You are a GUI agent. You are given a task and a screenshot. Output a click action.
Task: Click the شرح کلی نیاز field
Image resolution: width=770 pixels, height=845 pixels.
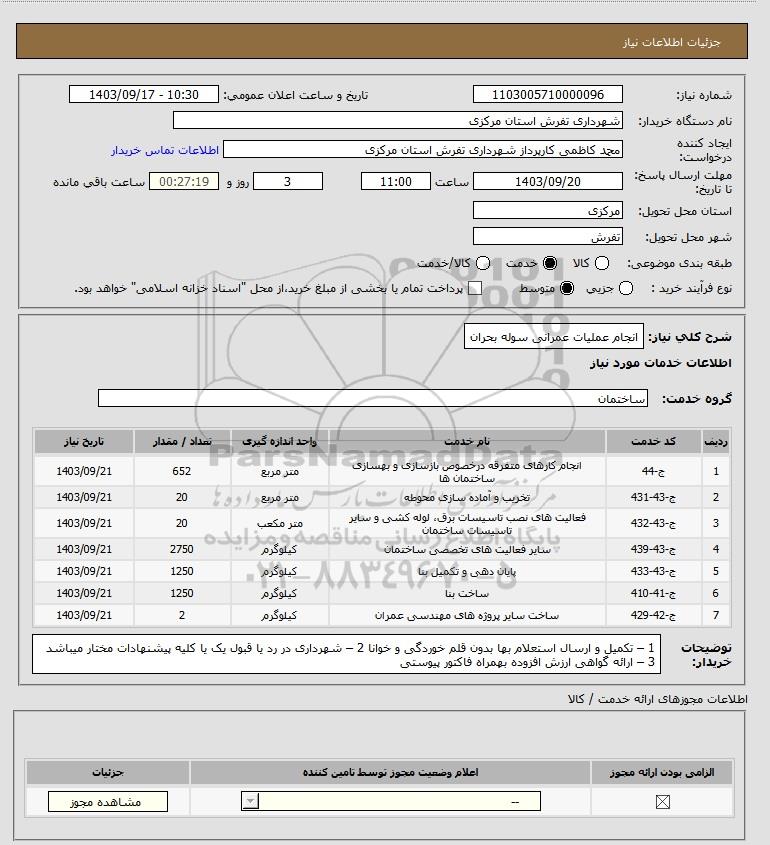tap(554, 337)
